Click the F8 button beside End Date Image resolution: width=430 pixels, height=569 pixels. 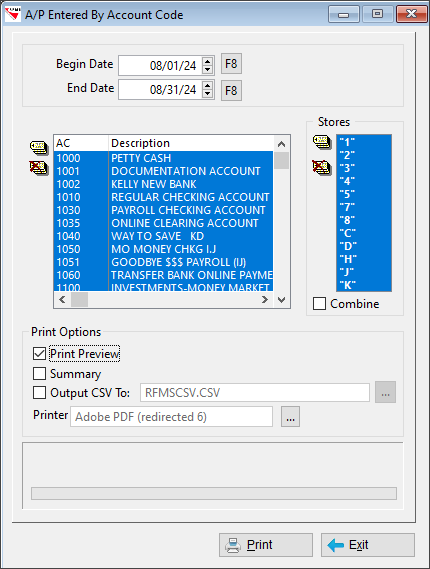click(x=231, y=90)
